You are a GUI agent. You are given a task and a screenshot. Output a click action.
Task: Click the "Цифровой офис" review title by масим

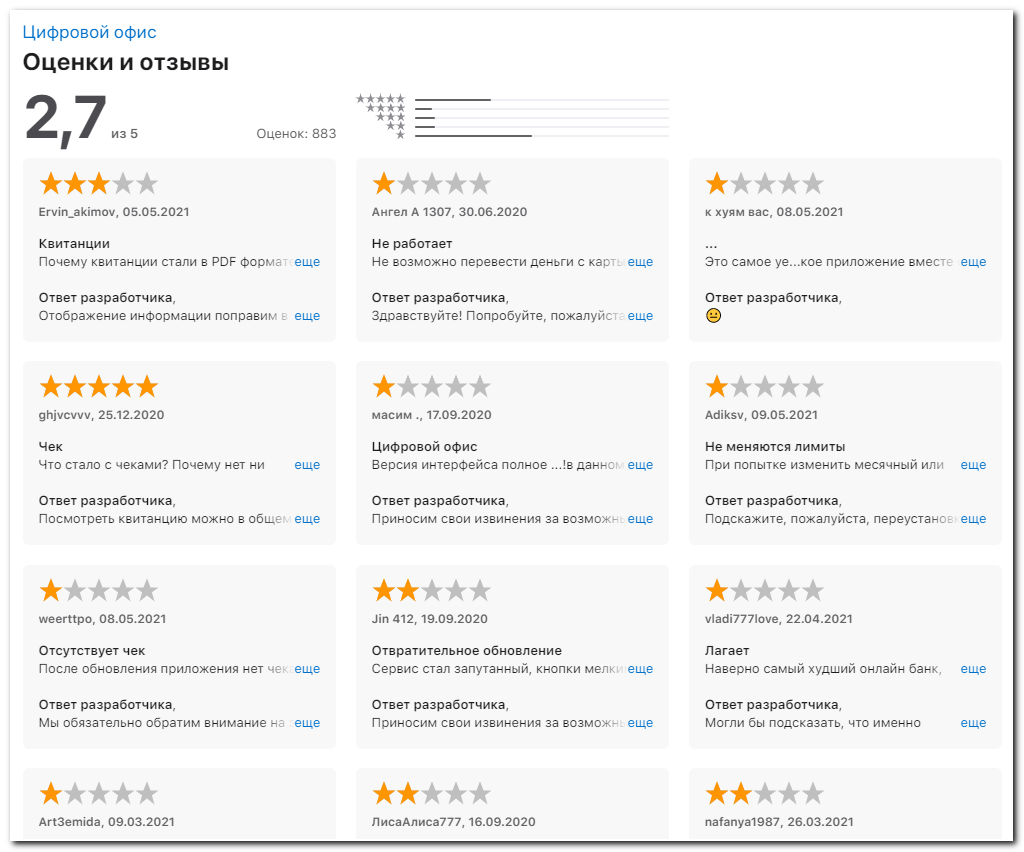point(424,447)
